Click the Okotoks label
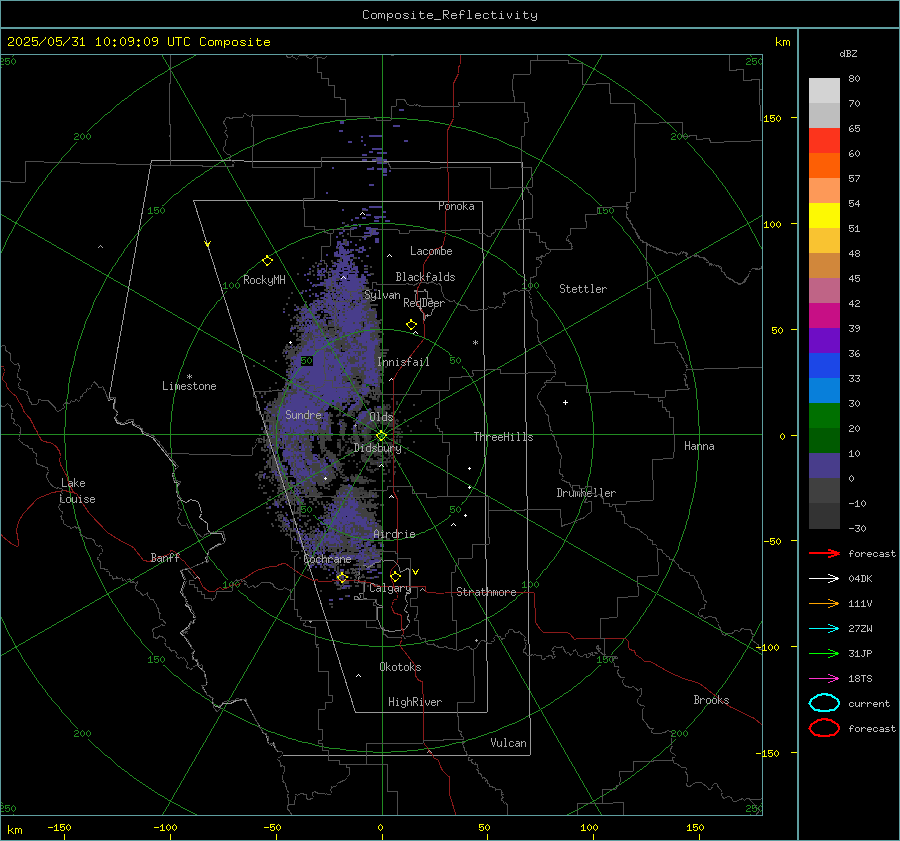The image size is (900, 841). pos(400,667)
